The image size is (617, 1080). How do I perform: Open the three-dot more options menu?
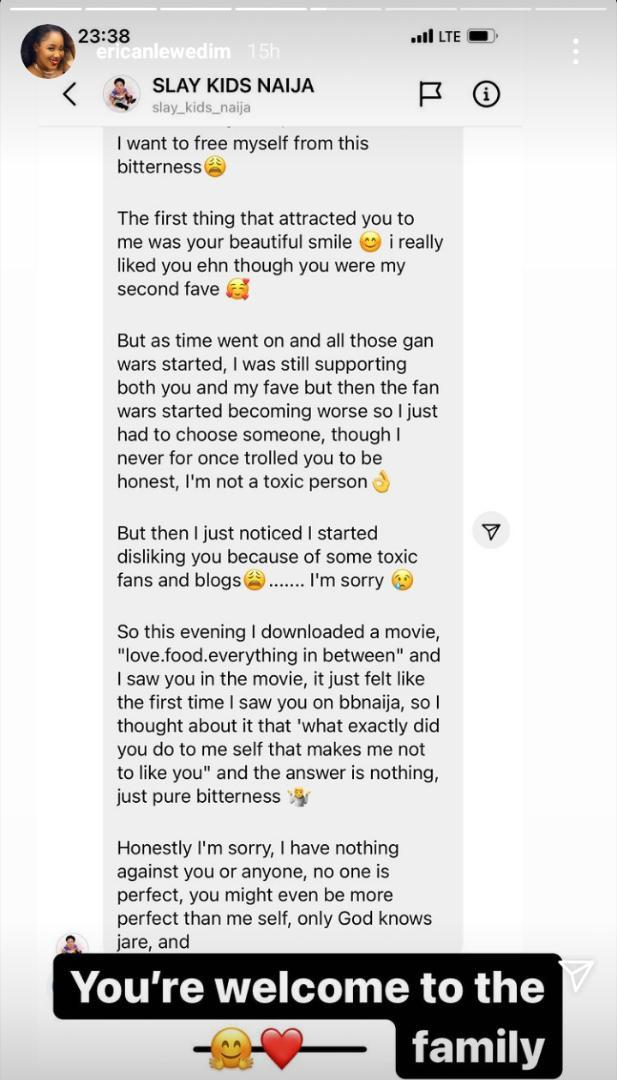[x=575, y=51]
